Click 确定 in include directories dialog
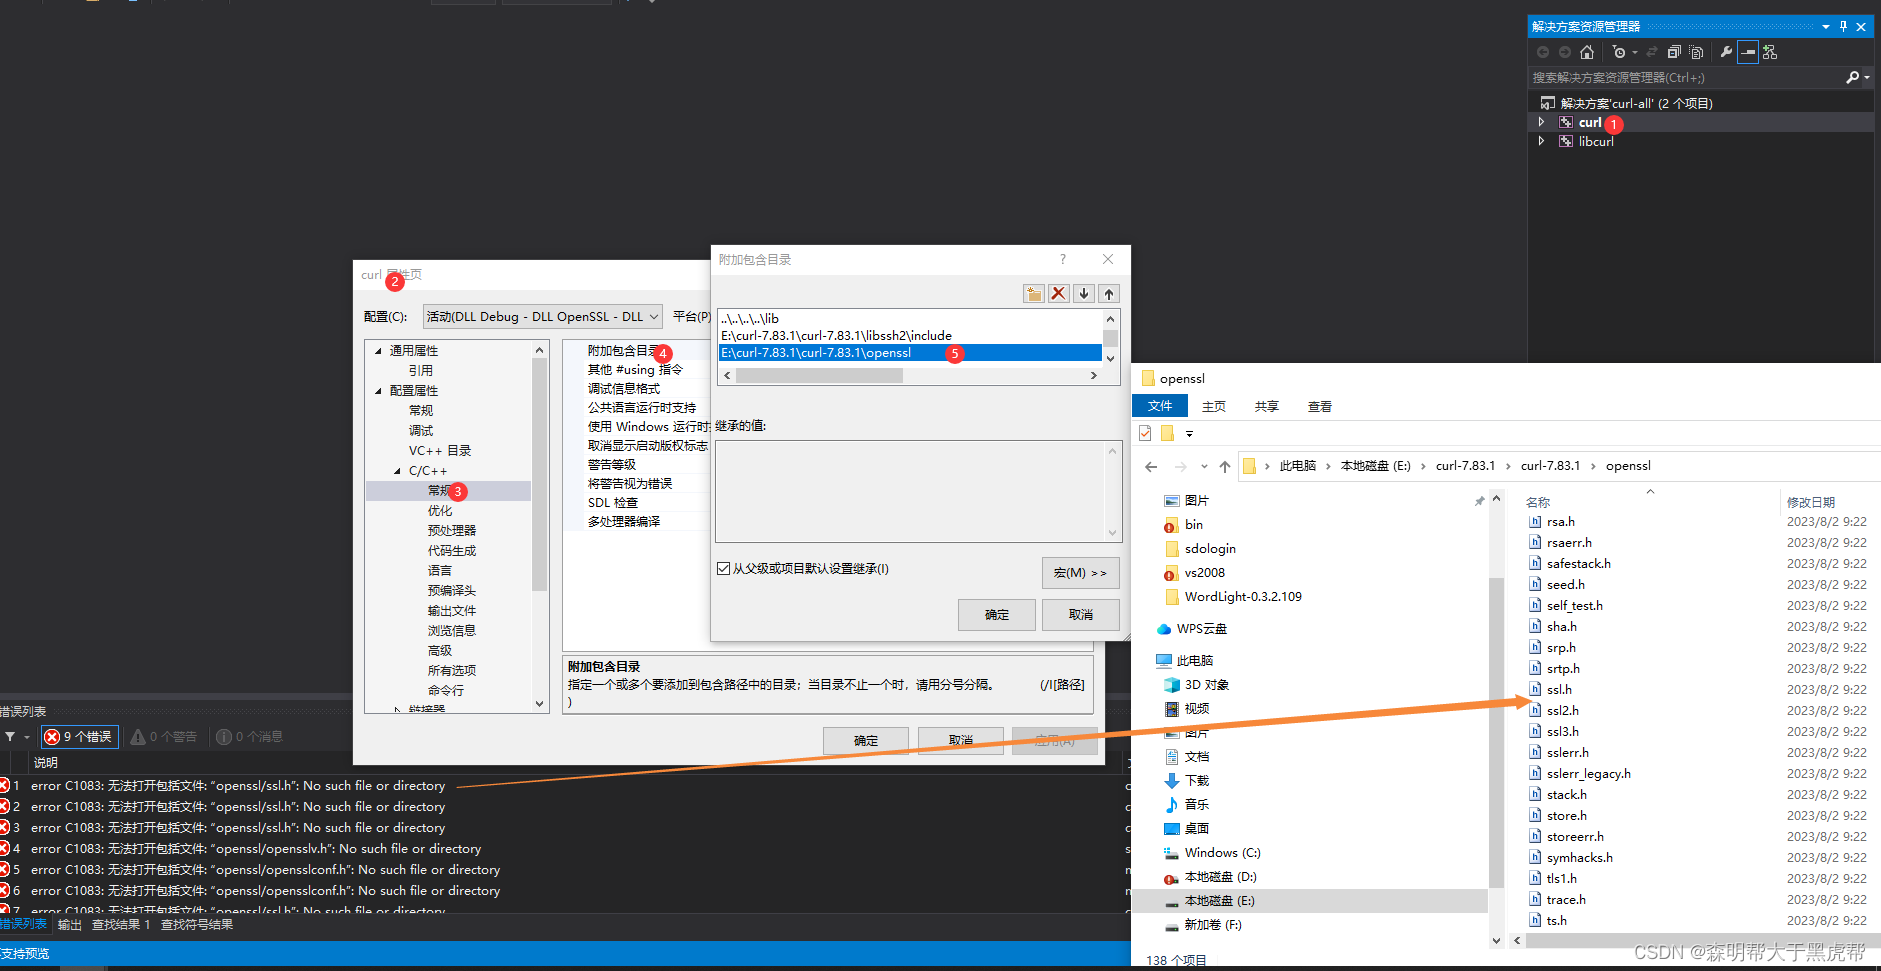1881x971 pixels. (x=997, y=615)
